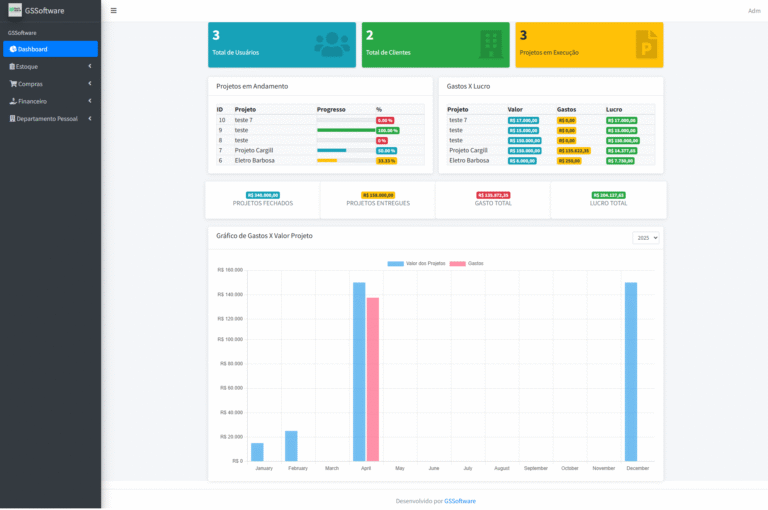Click the blue April bar in chart
Image resolution: width=768 pixels, height=510 pixels.
tap(359, 371)
